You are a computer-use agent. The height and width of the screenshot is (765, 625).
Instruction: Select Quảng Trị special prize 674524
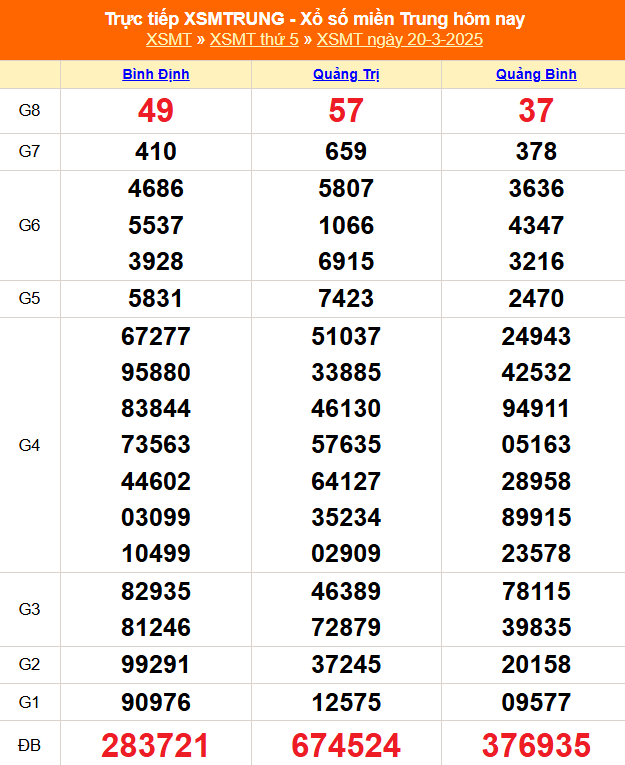346,745
